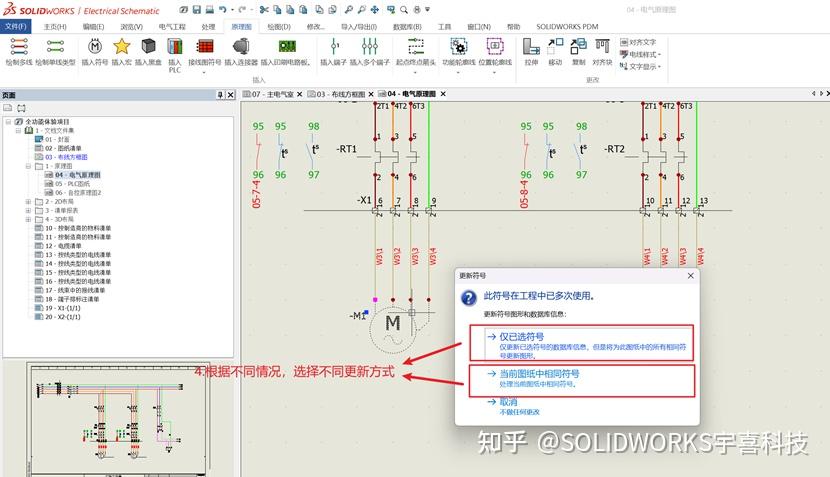This screenshot has height=477, width=830.
Task: Switch to the 电气工程 ribbon tab
Action: click(172, 26)
